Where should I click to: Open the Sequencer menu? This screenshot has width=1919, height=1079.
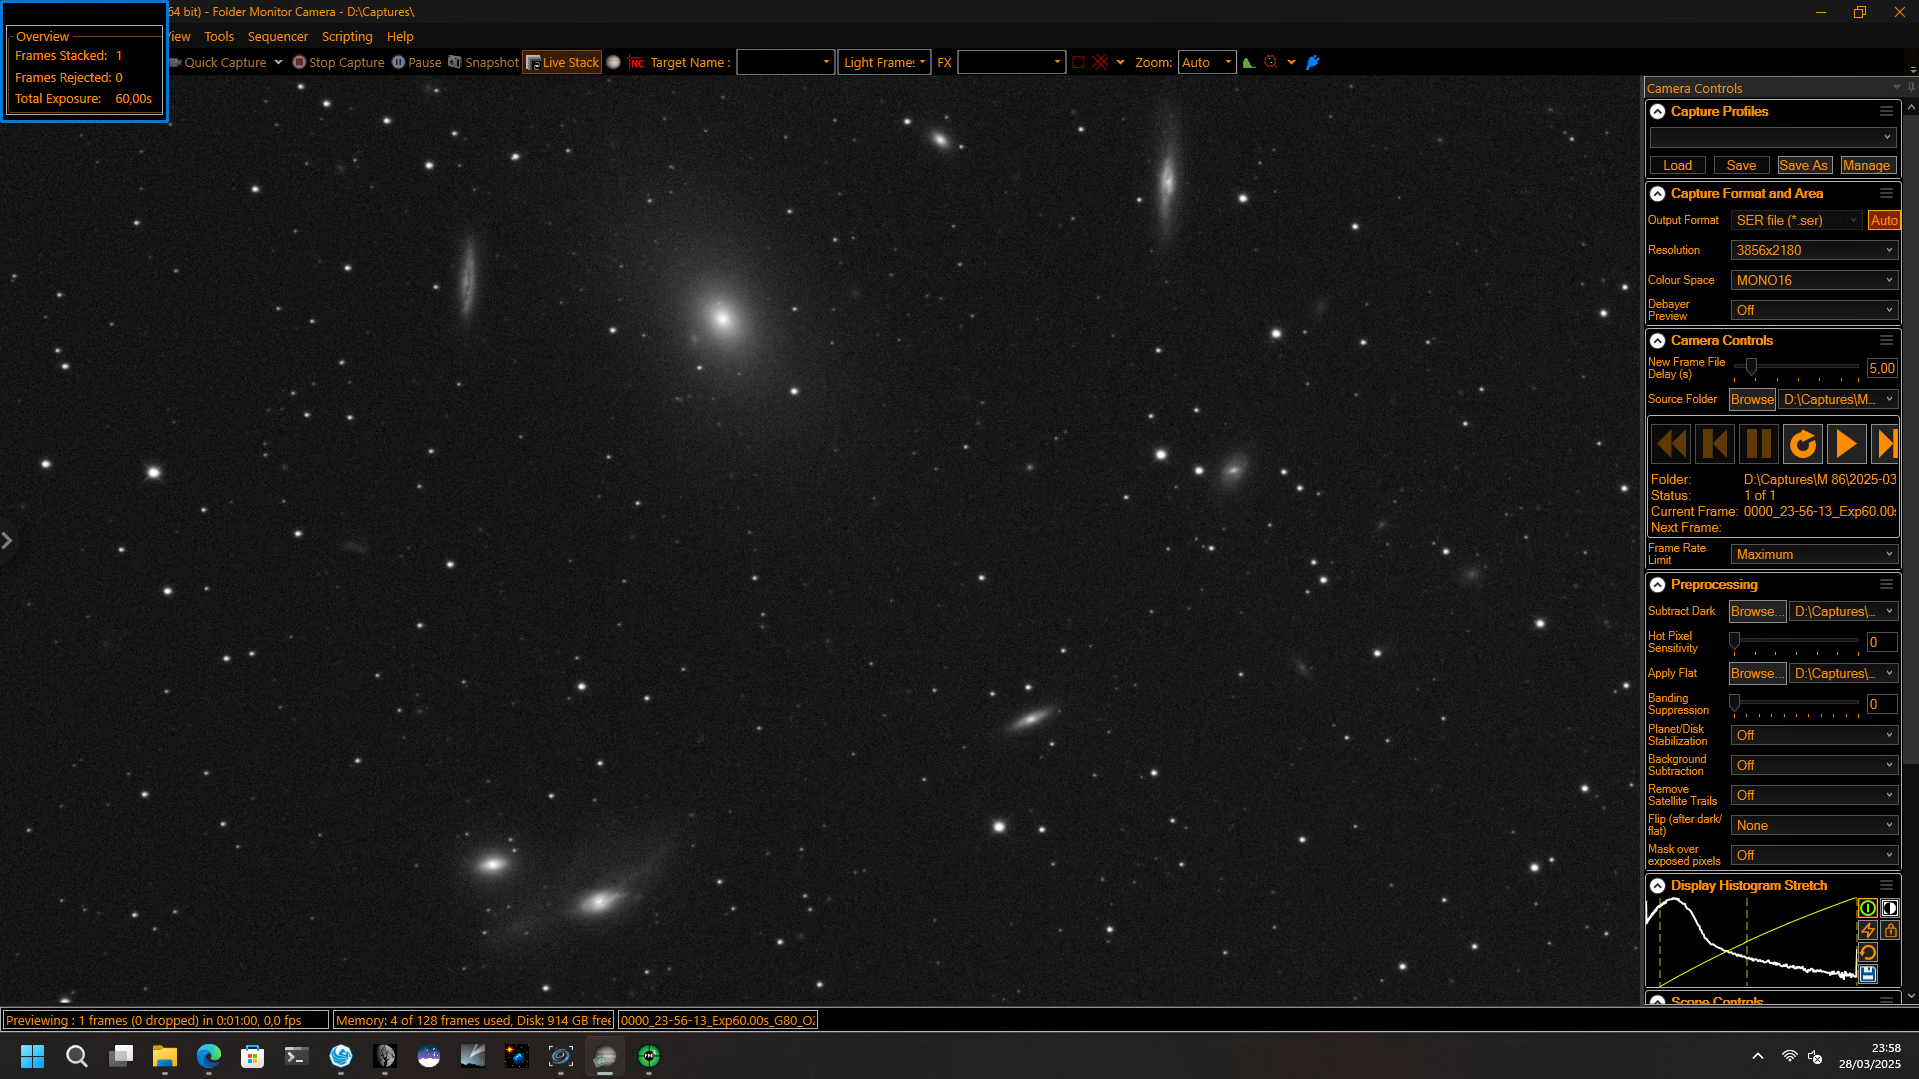pyautogui.click(x=278, y=36)
